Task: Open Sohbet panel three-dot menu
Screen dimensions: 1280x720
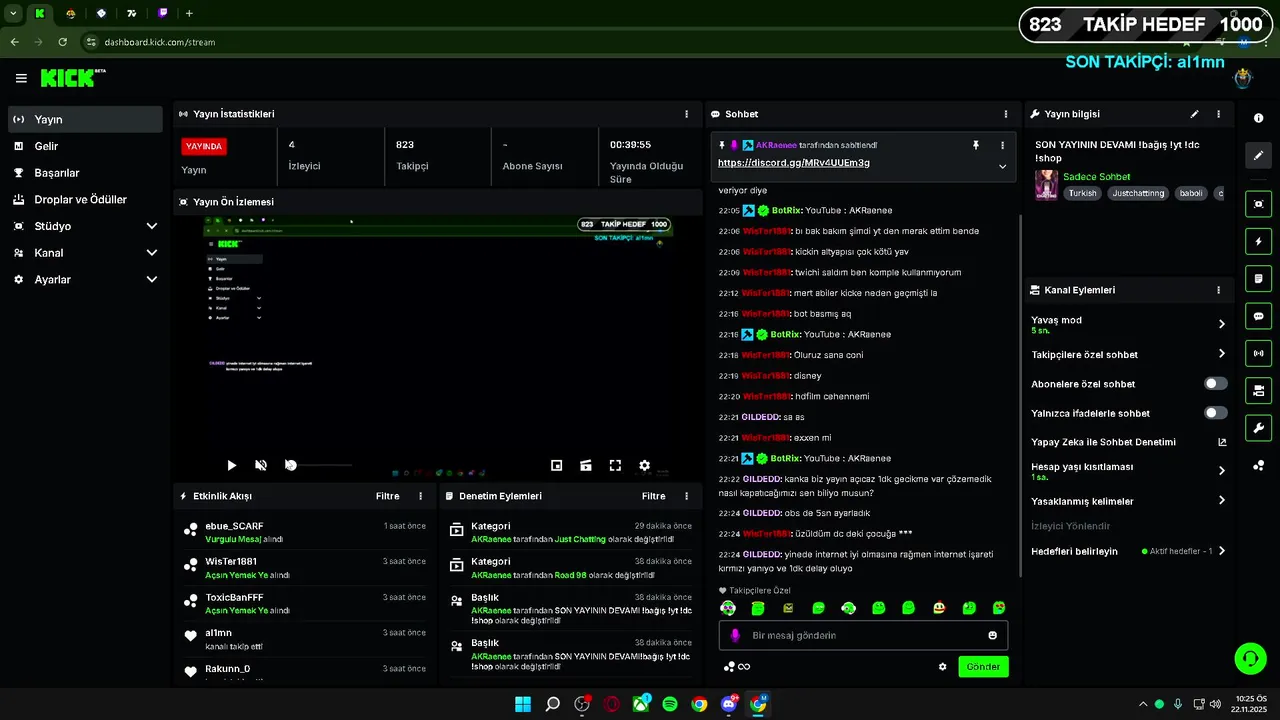Action: pyautogui.click(x=1006, y=114)
